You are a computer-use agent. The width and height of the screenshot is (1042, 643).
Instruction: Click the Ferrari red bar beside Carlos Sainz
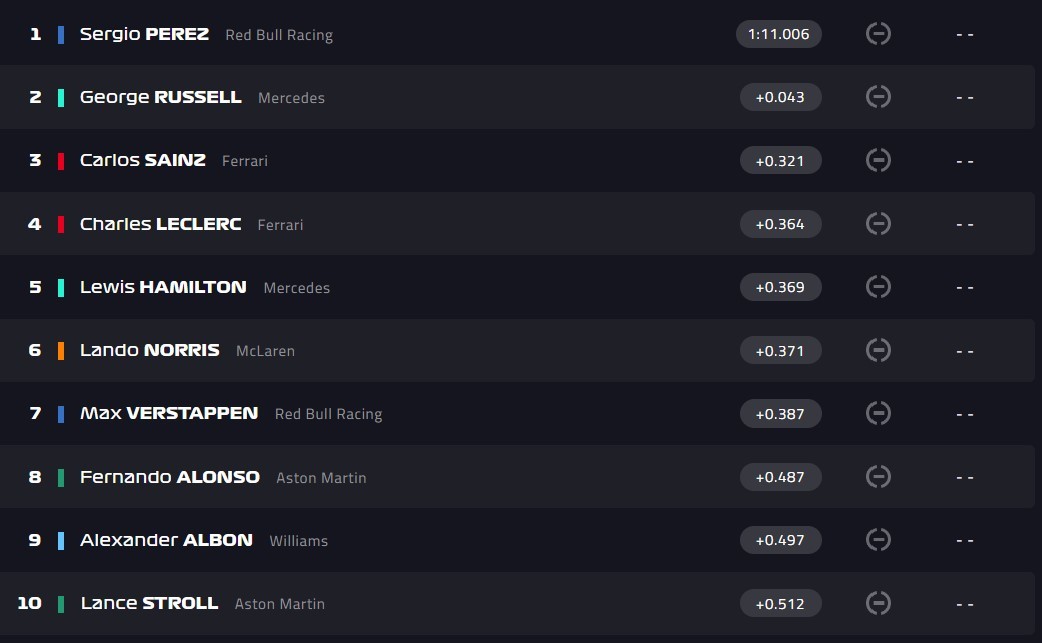(61, 161)
